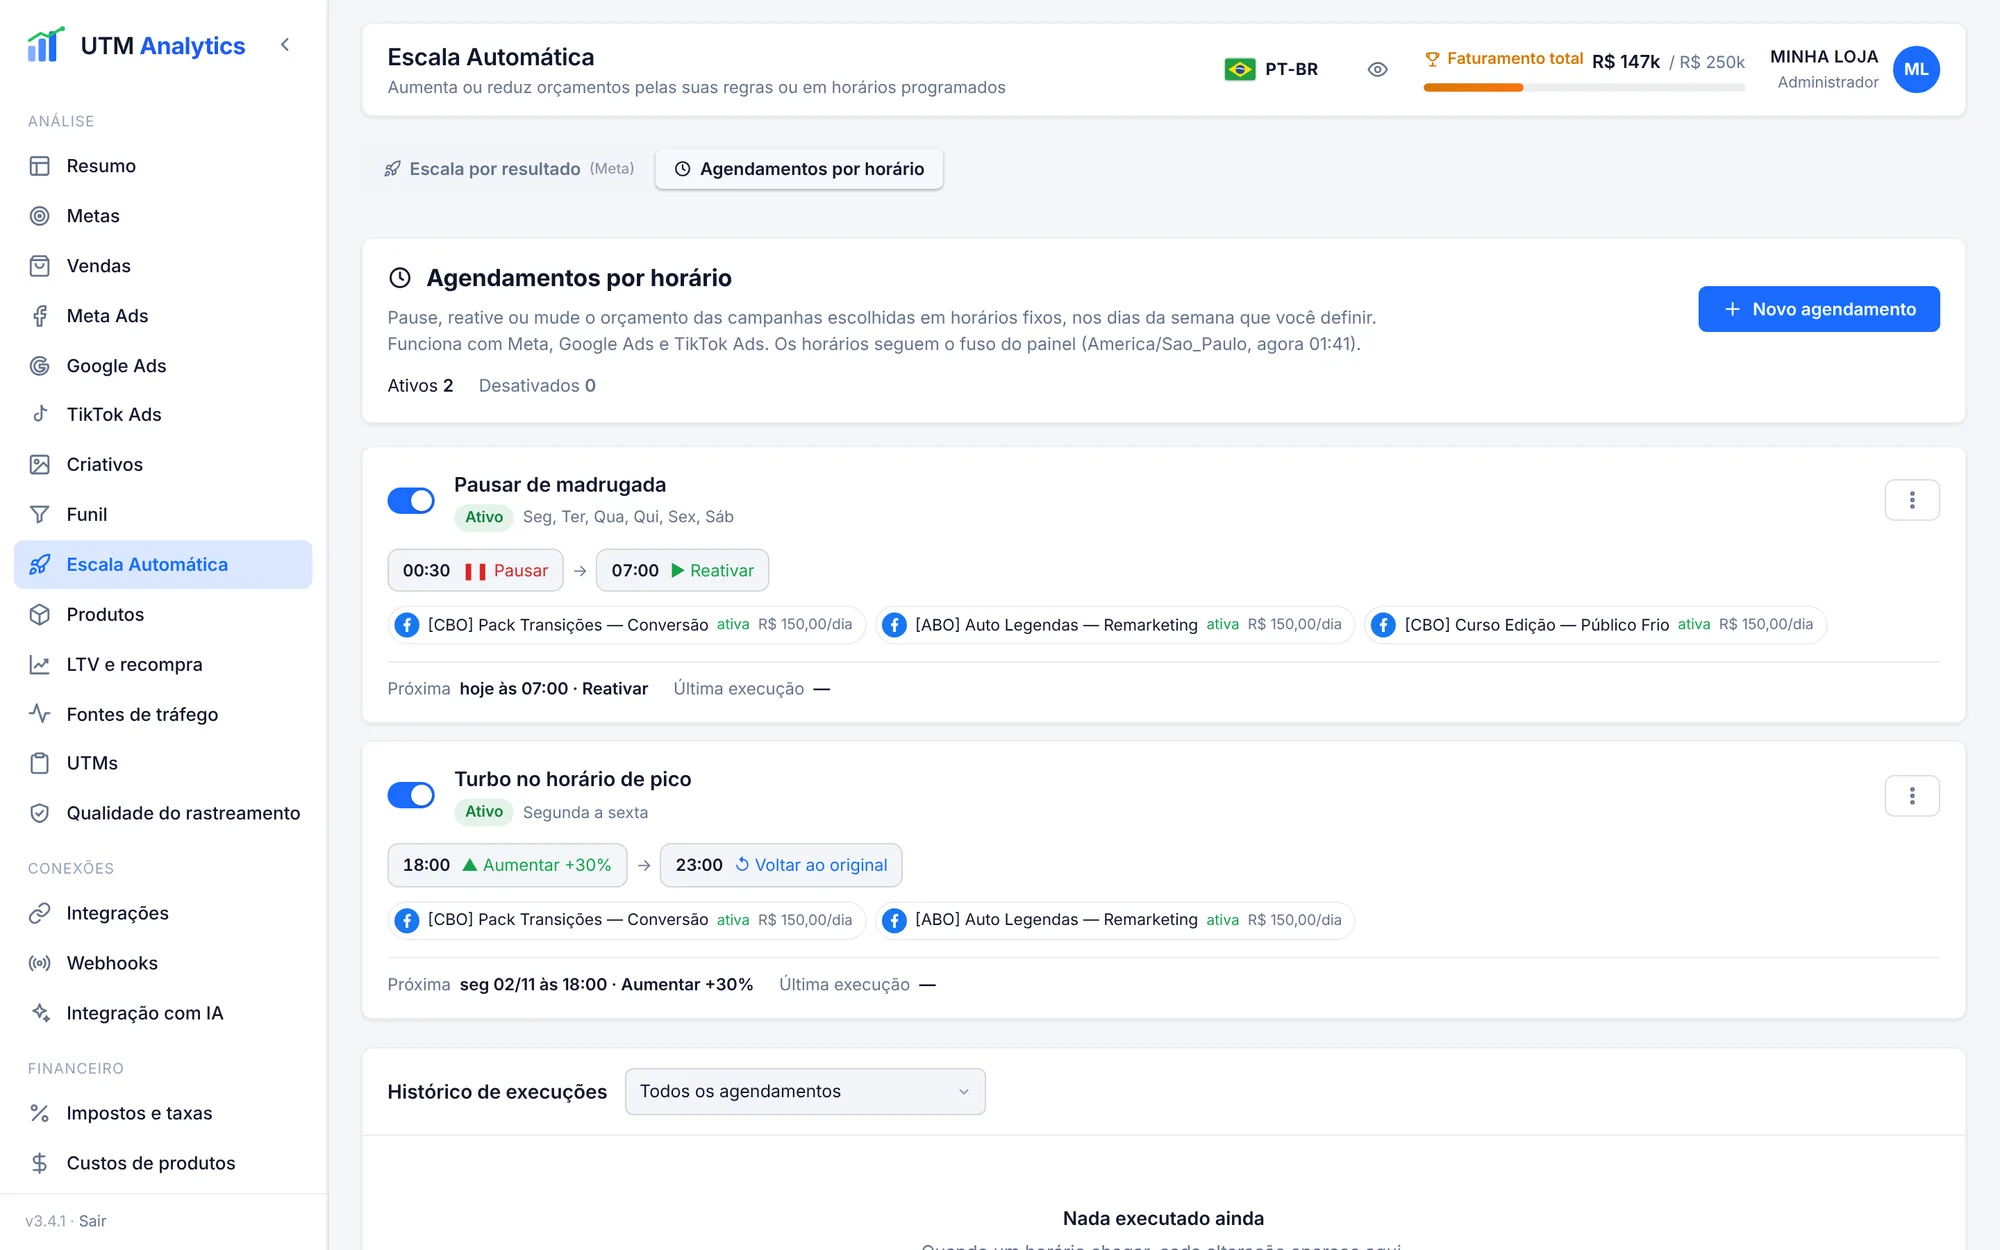Click the Faturamento total progress bar
The height and width of the screenshot is (1250, 2000).
[x=1584, y=88]
